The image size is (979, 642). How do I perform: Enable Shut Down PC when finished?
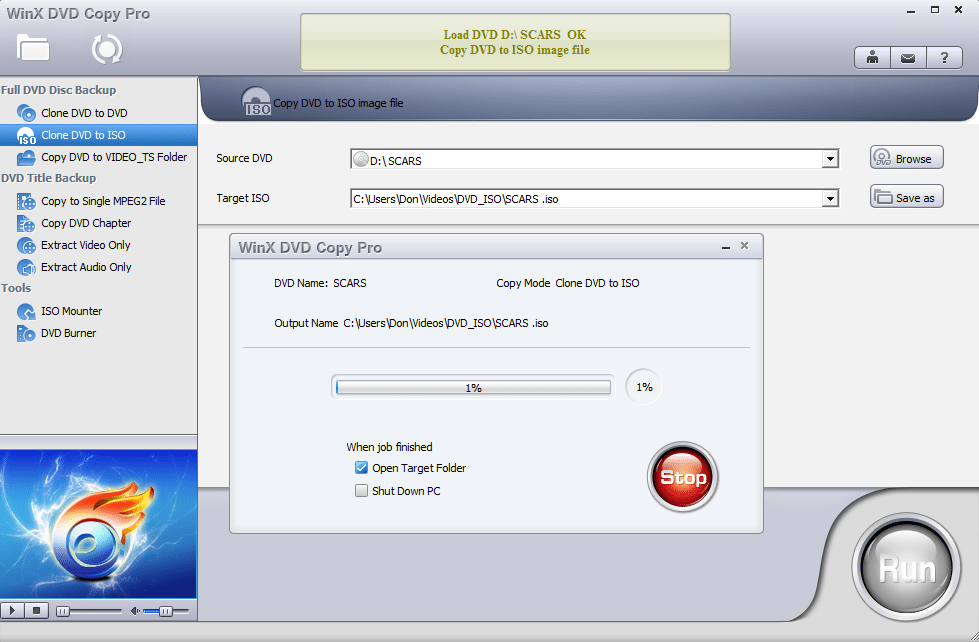coord(362,491)
